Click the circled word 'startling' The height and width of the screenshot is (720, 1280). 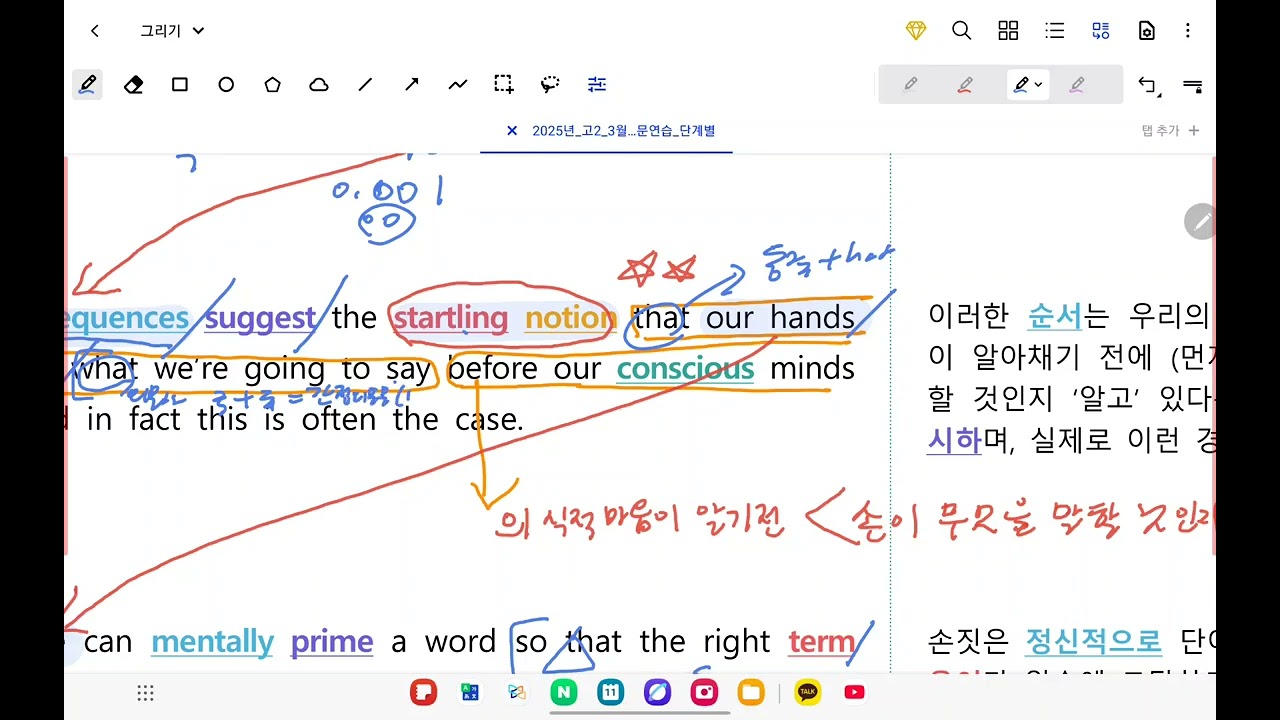[450, 319]
